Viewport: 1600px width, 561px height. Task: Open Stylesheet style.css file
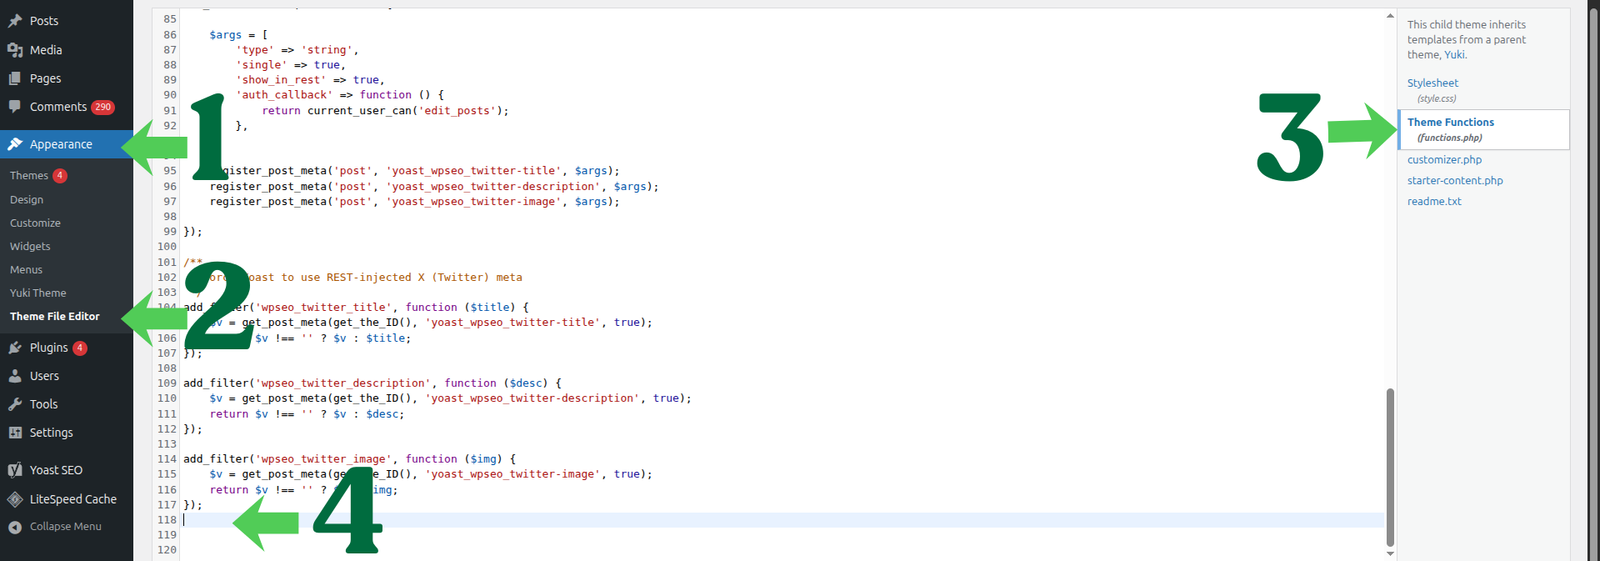(x=1432, y=83)
